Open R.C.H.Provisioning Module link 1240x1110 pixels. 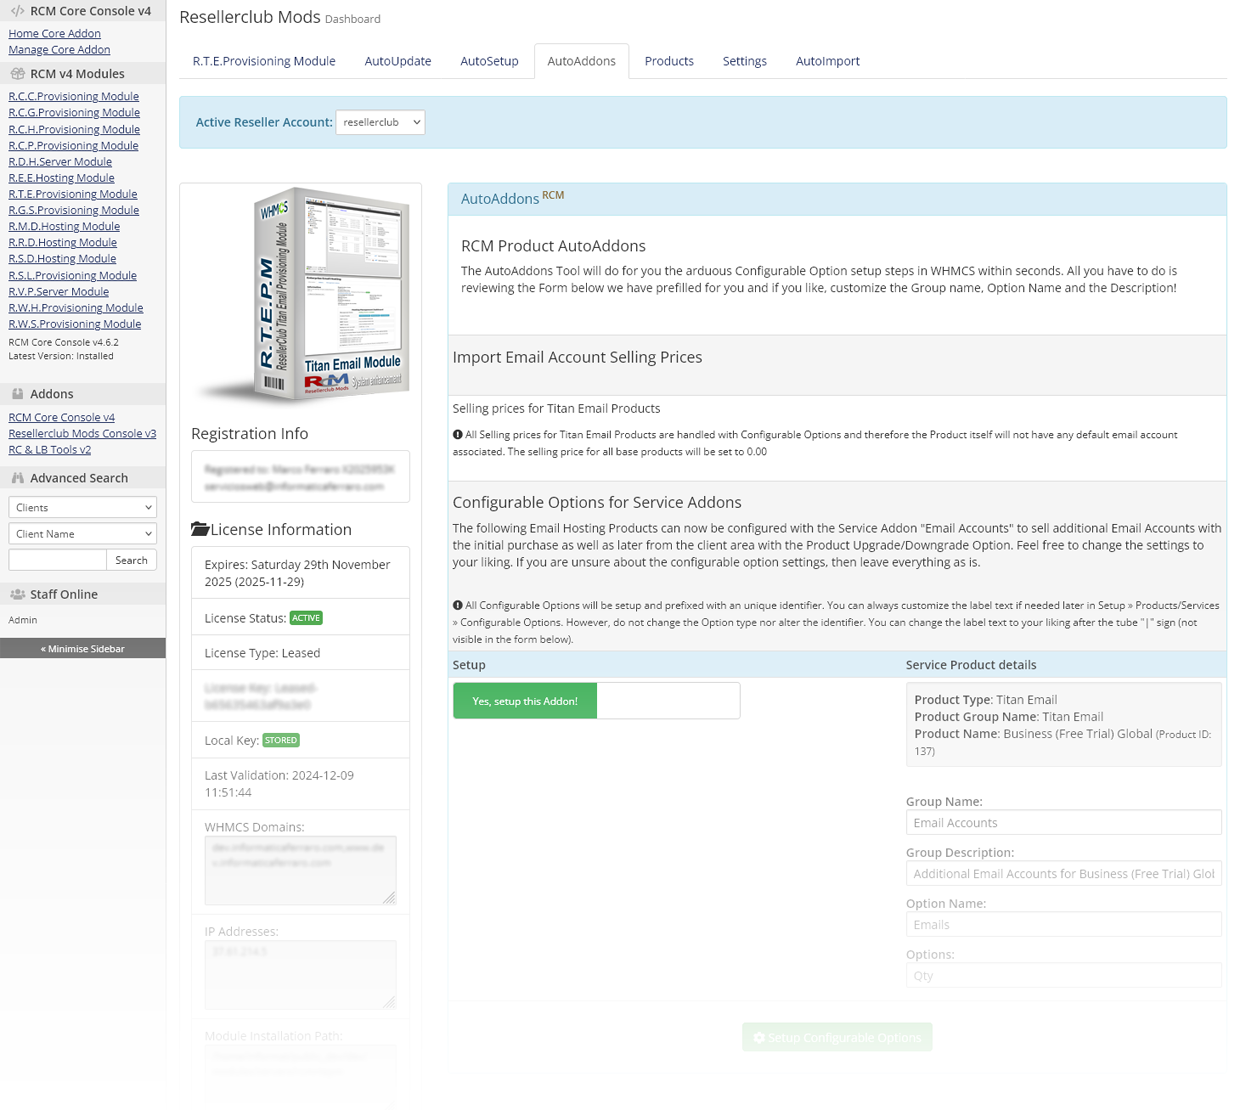[74, 129]
